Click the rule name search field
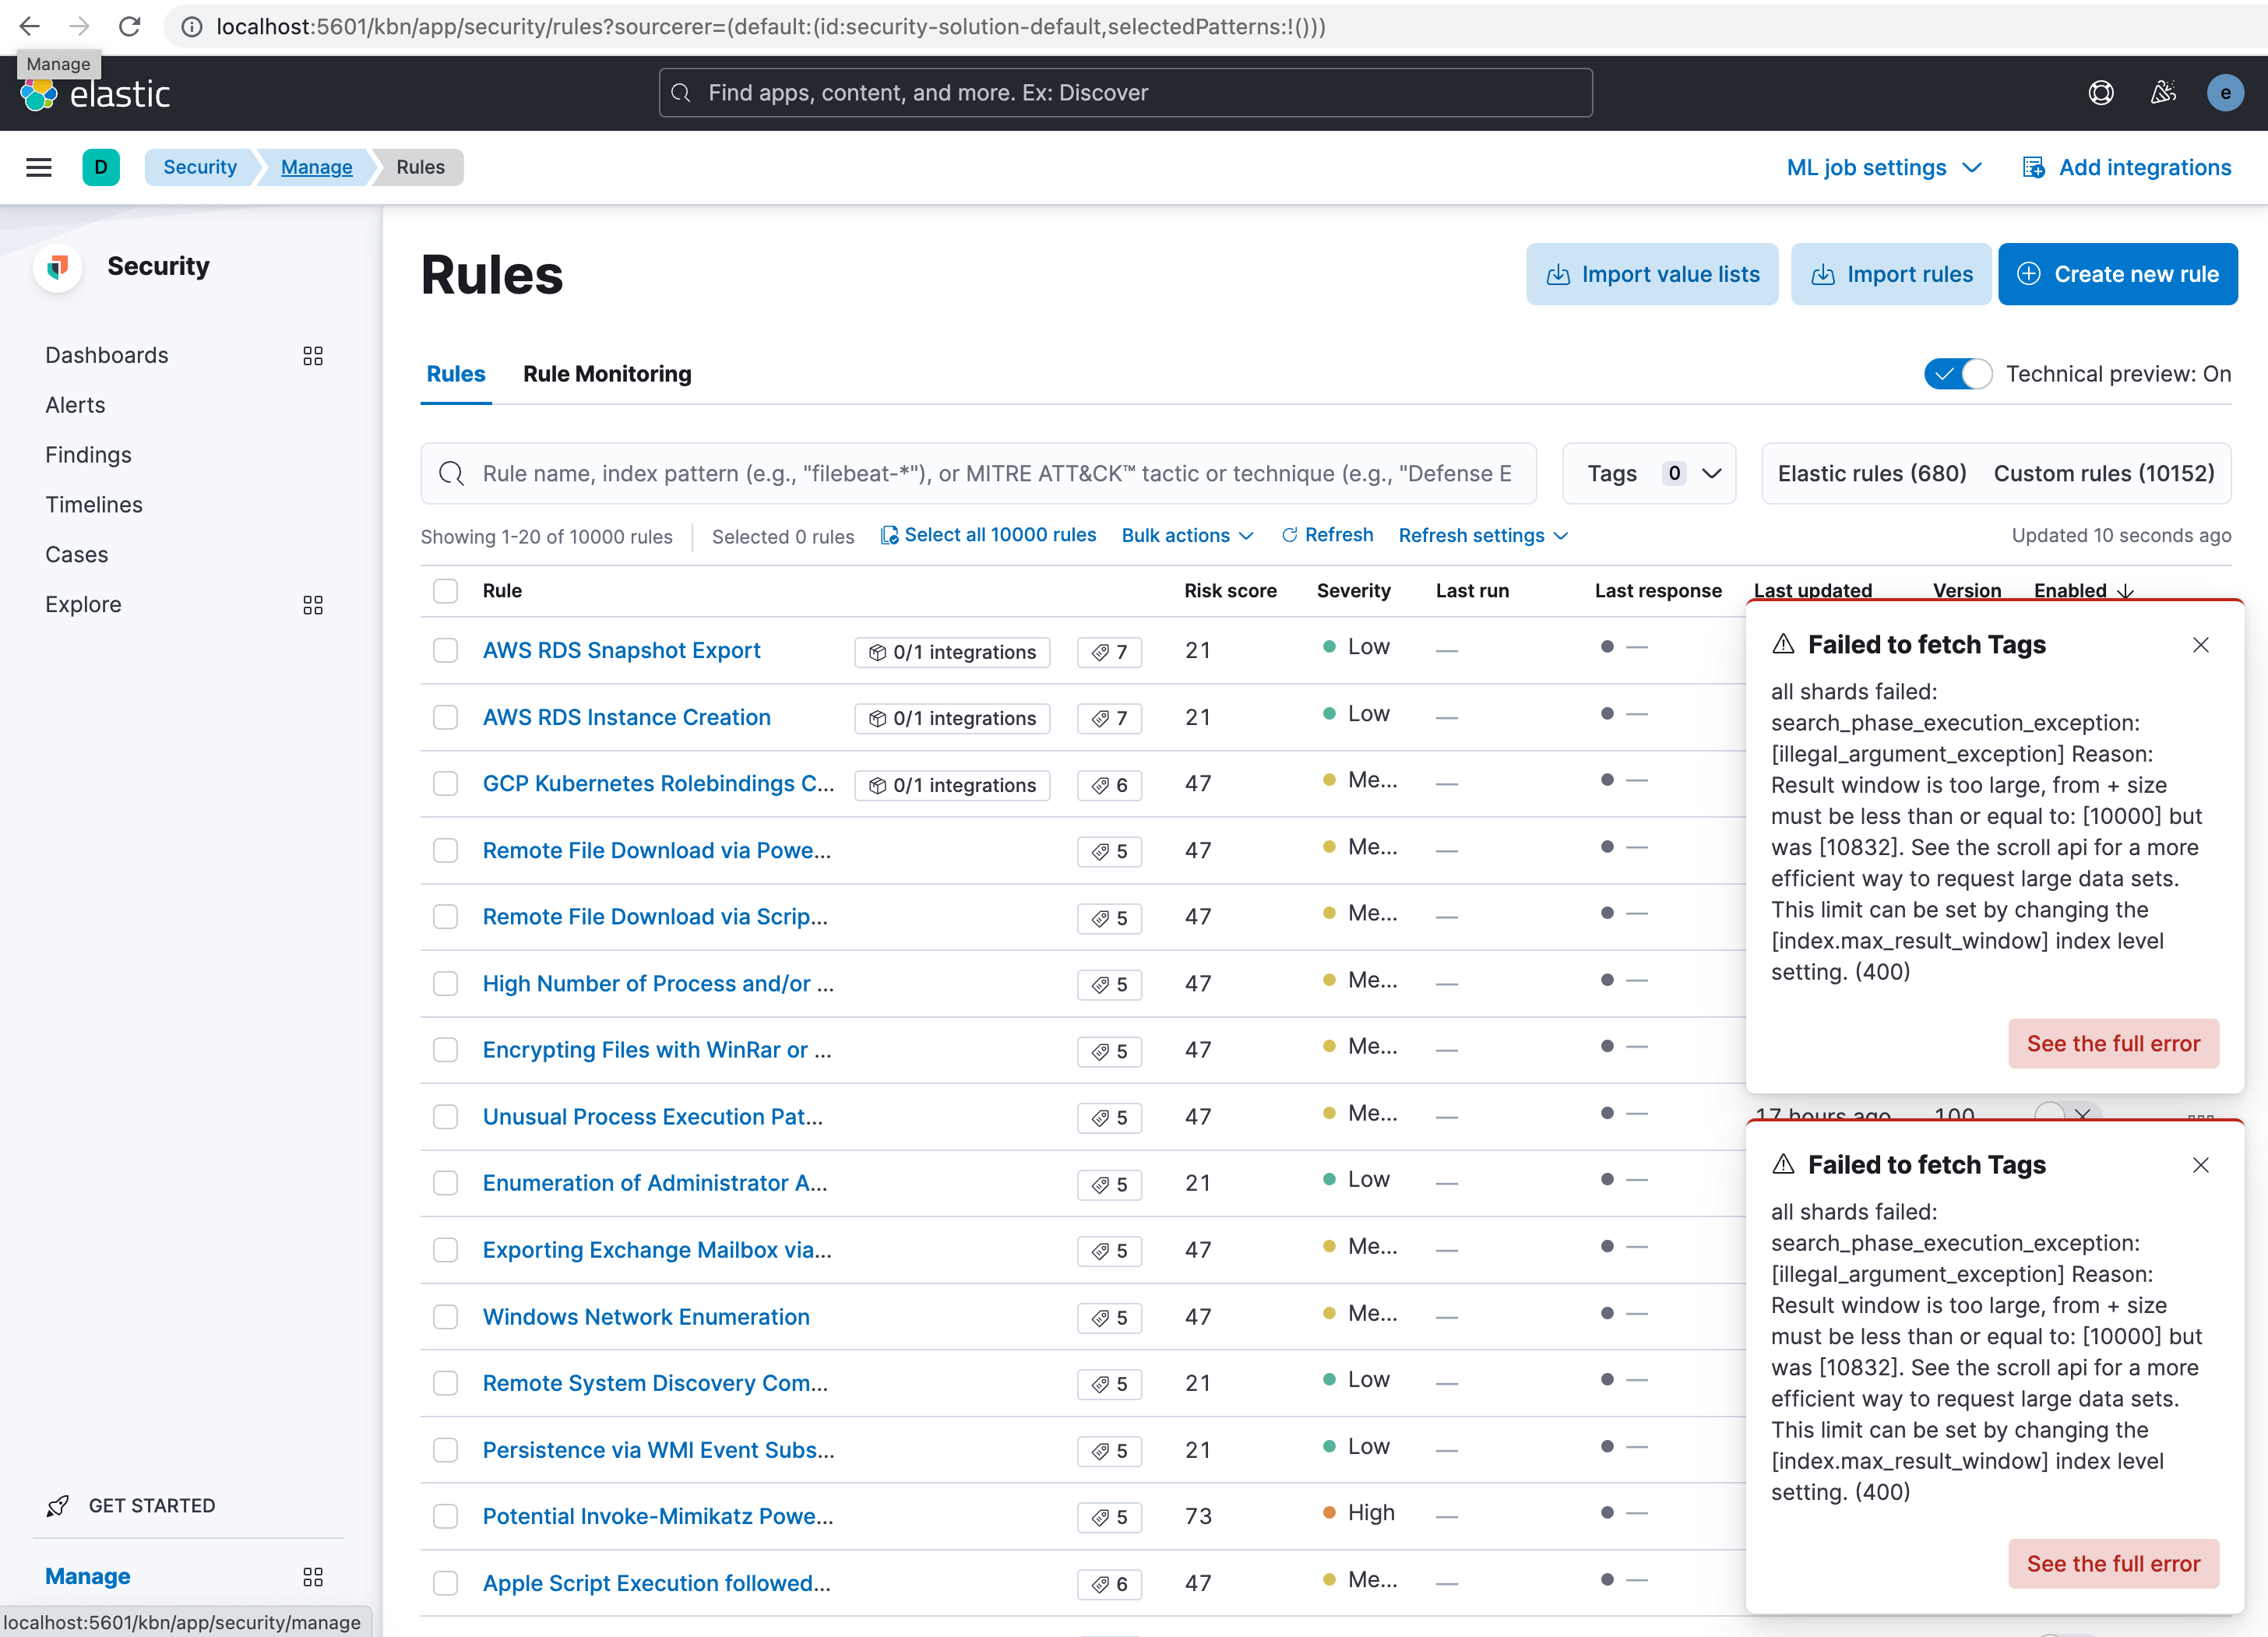2268x1637 pixels. click(978, 473)
